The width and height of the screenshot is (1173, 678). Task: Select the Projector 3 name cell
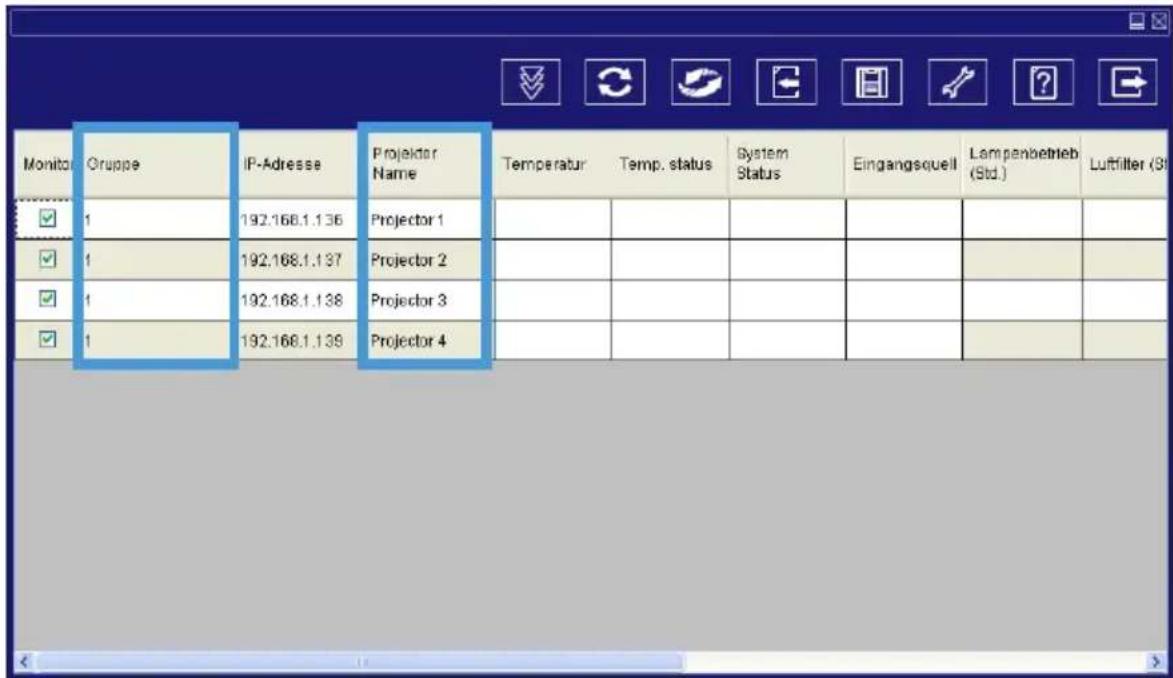pos(424,300)
